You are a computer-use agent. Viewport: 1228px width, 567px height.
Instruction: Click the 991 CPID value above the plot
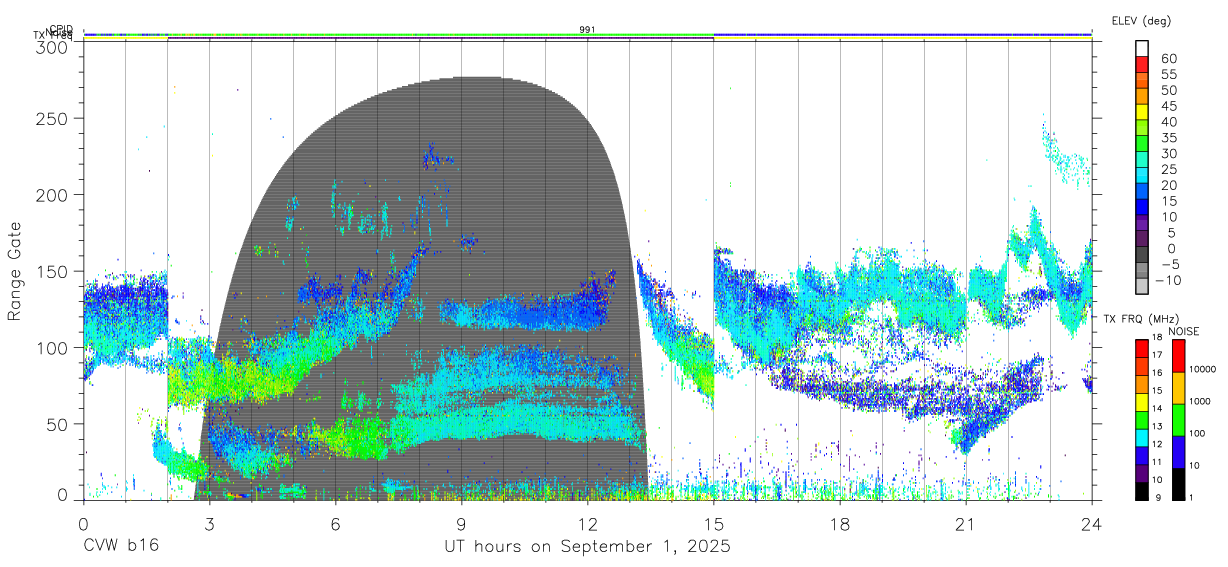[587, 30]
